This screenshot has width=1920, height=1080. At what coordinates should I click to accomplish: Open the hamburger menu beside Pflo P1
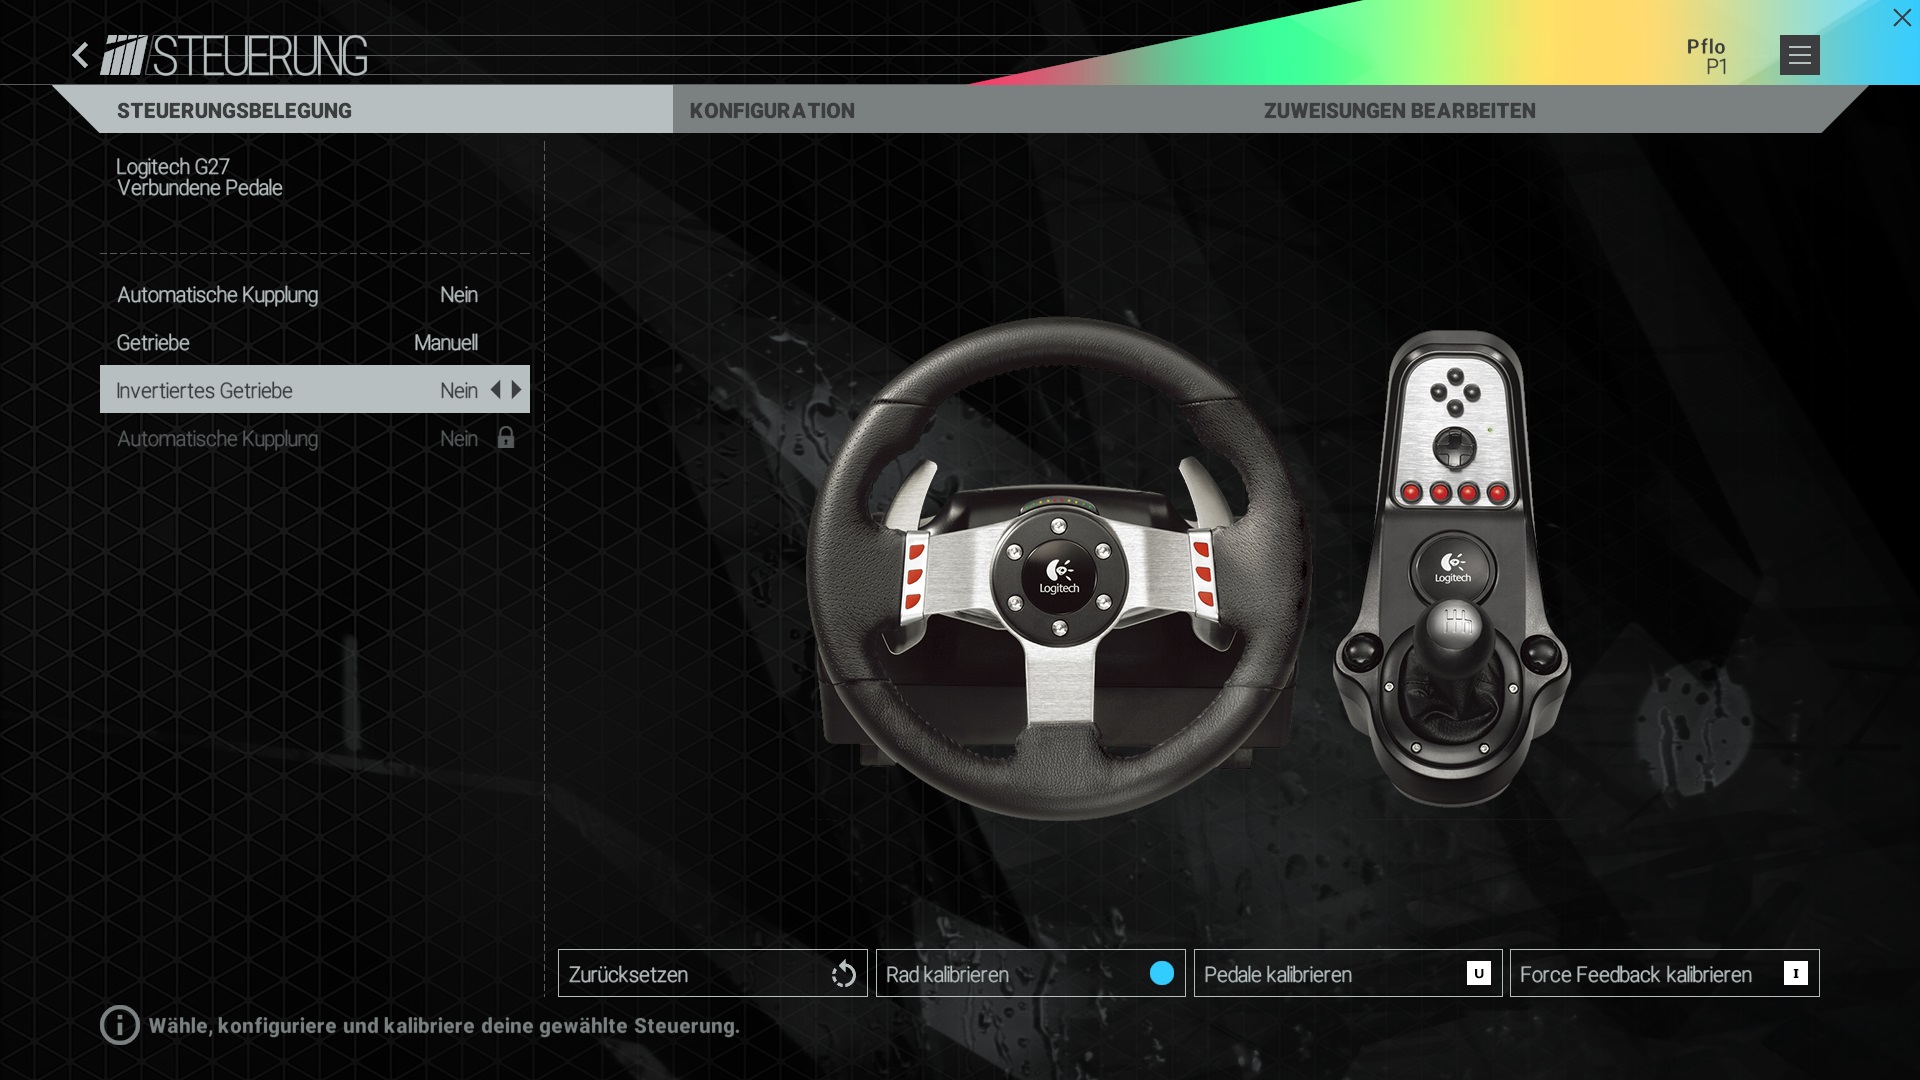pos(1799,55)
